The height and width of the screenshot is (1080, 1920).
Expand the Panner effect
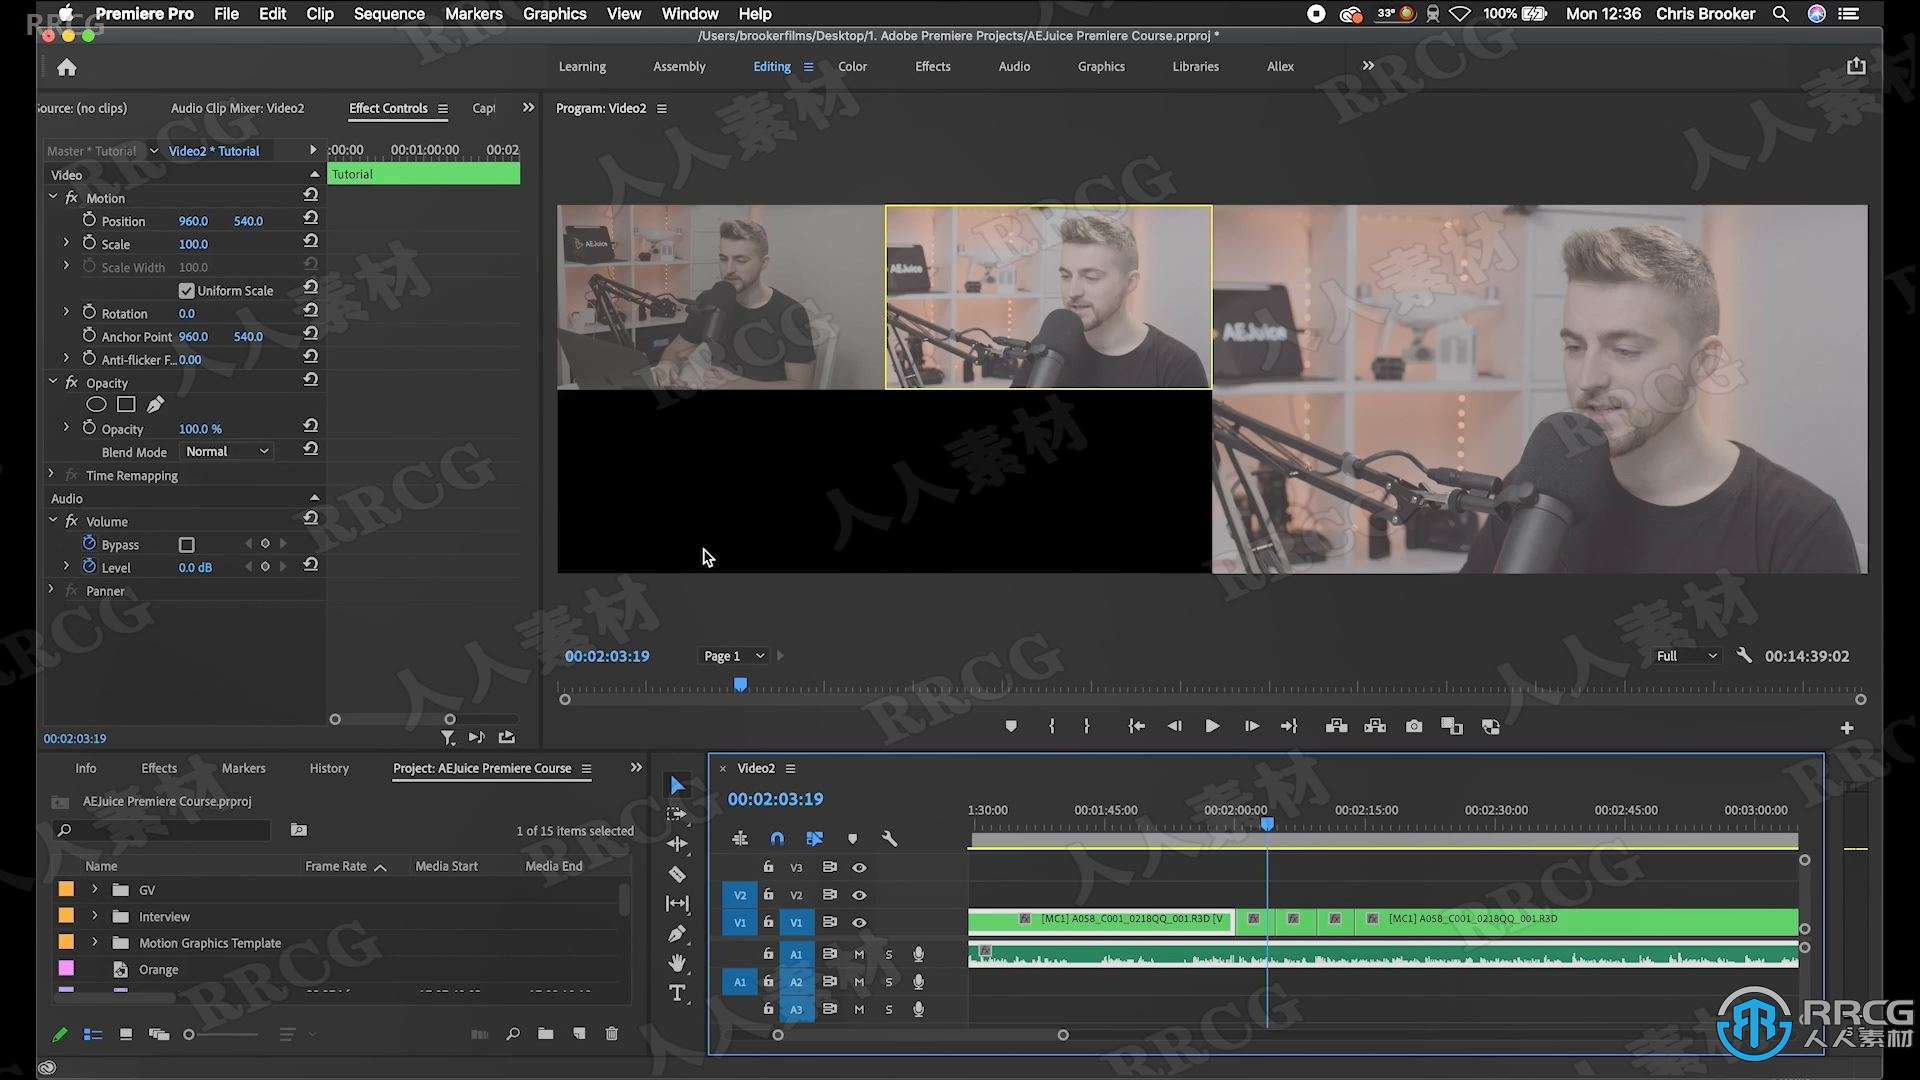pyautogui.click(x=51, y=591)
